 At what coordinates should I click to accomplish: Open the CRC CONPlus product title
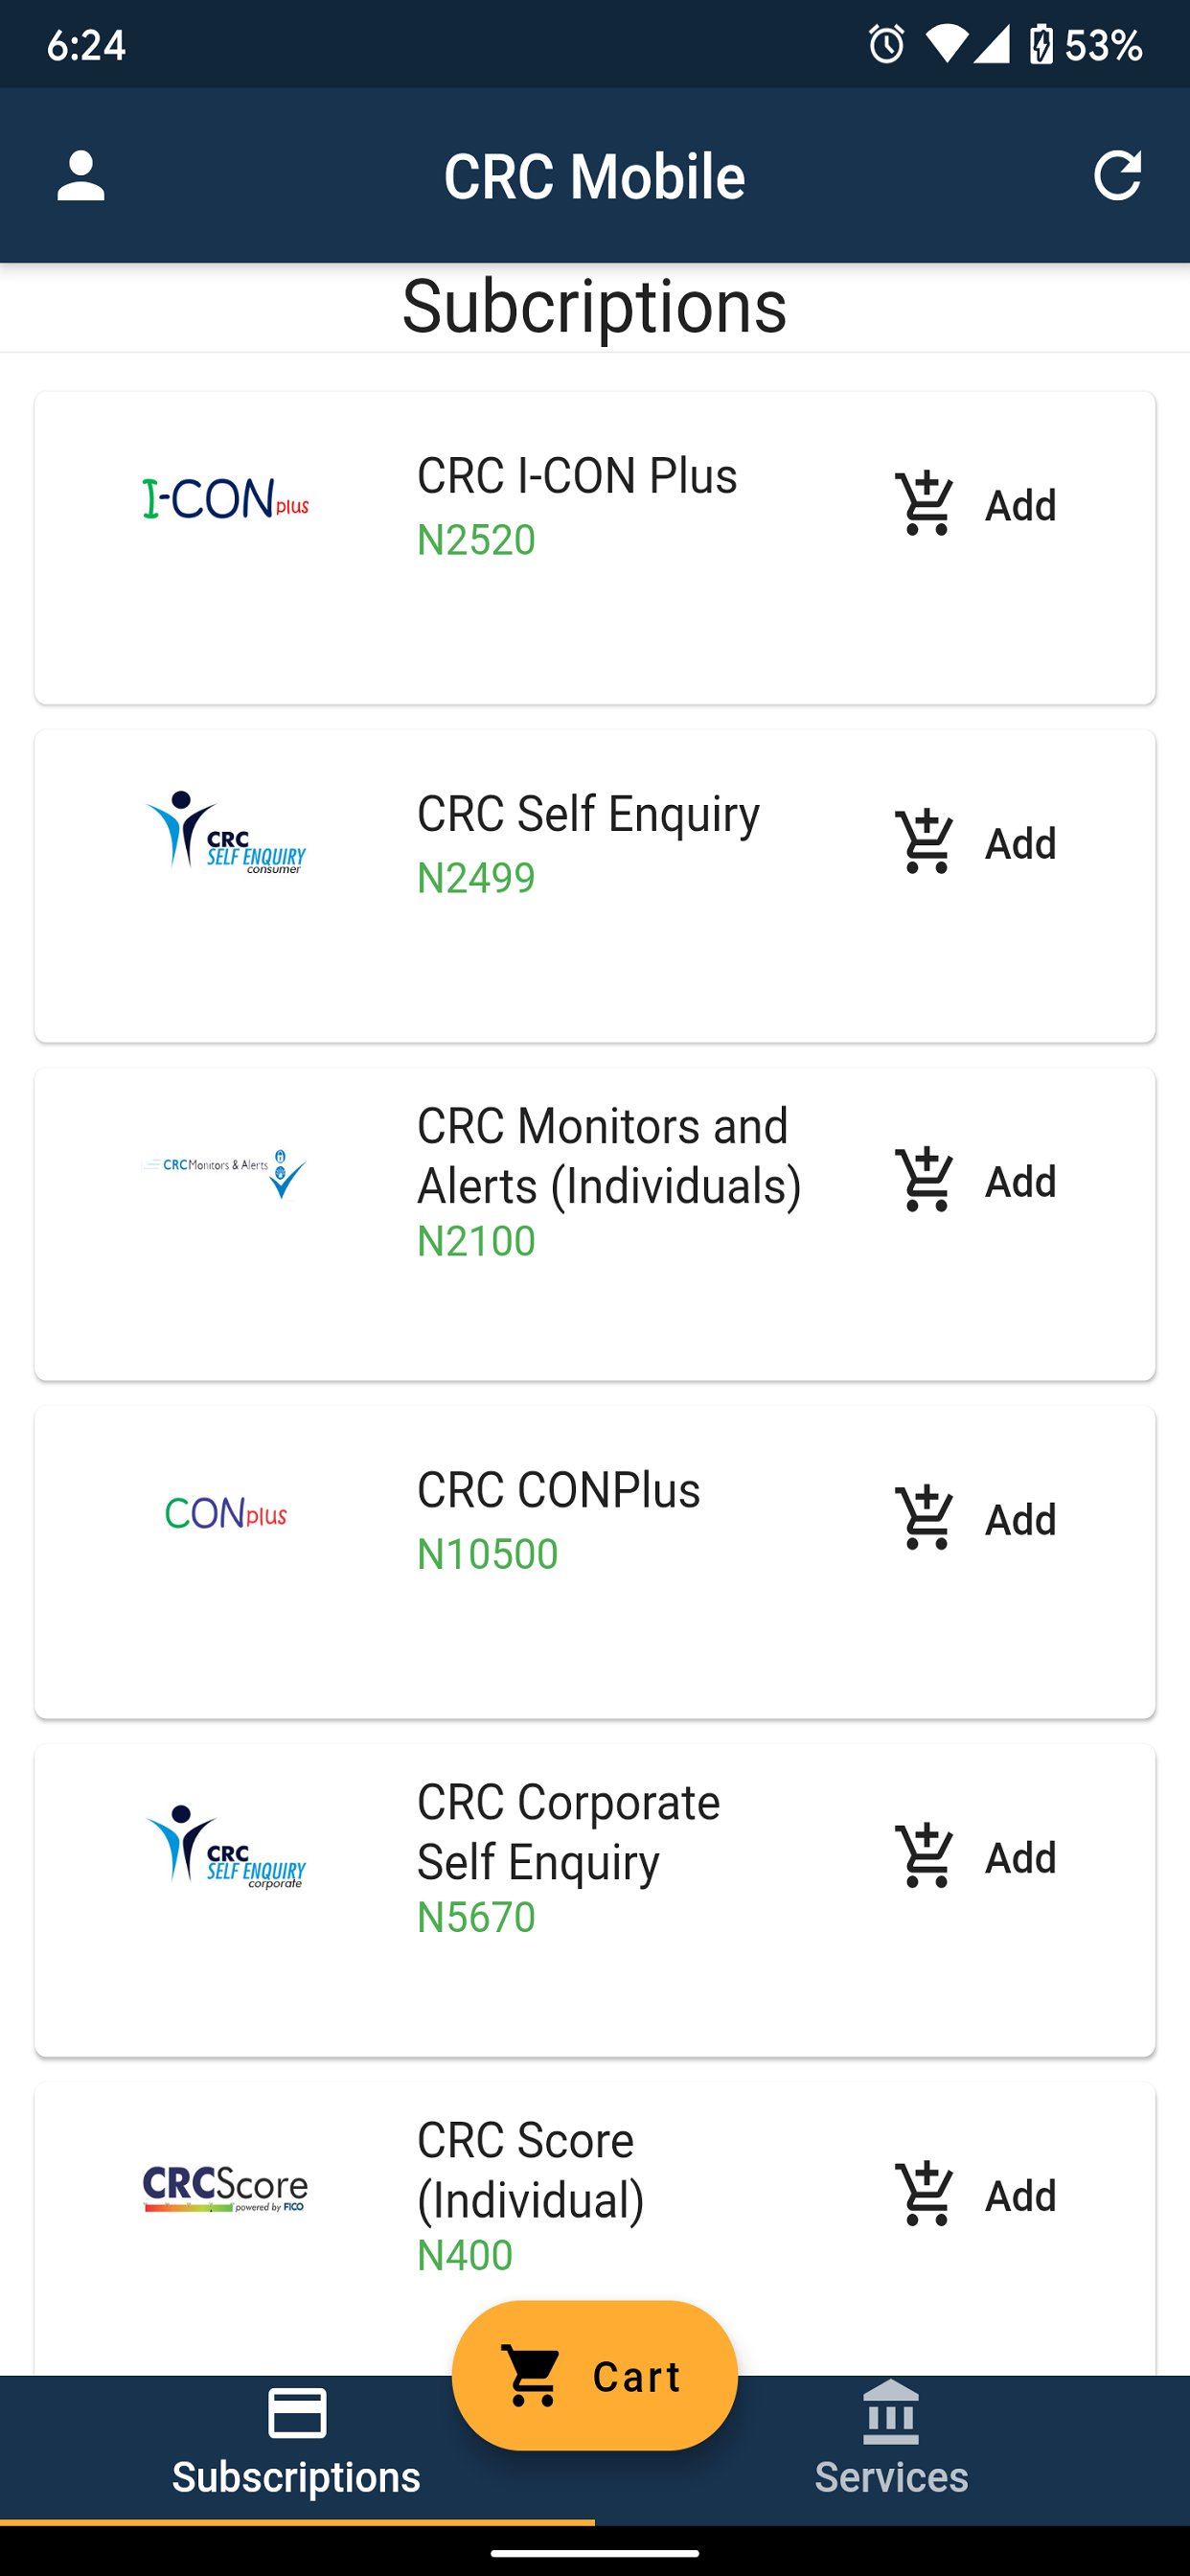[558, 1490]
